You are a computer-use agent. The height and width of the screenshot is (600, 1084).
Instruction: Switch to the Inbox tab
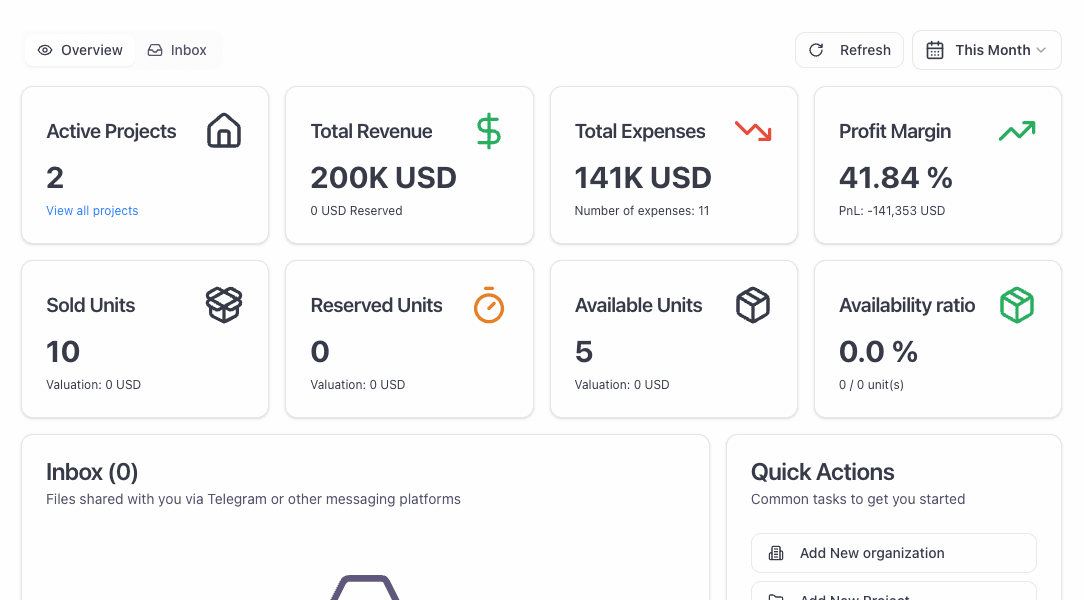(177, 49)
